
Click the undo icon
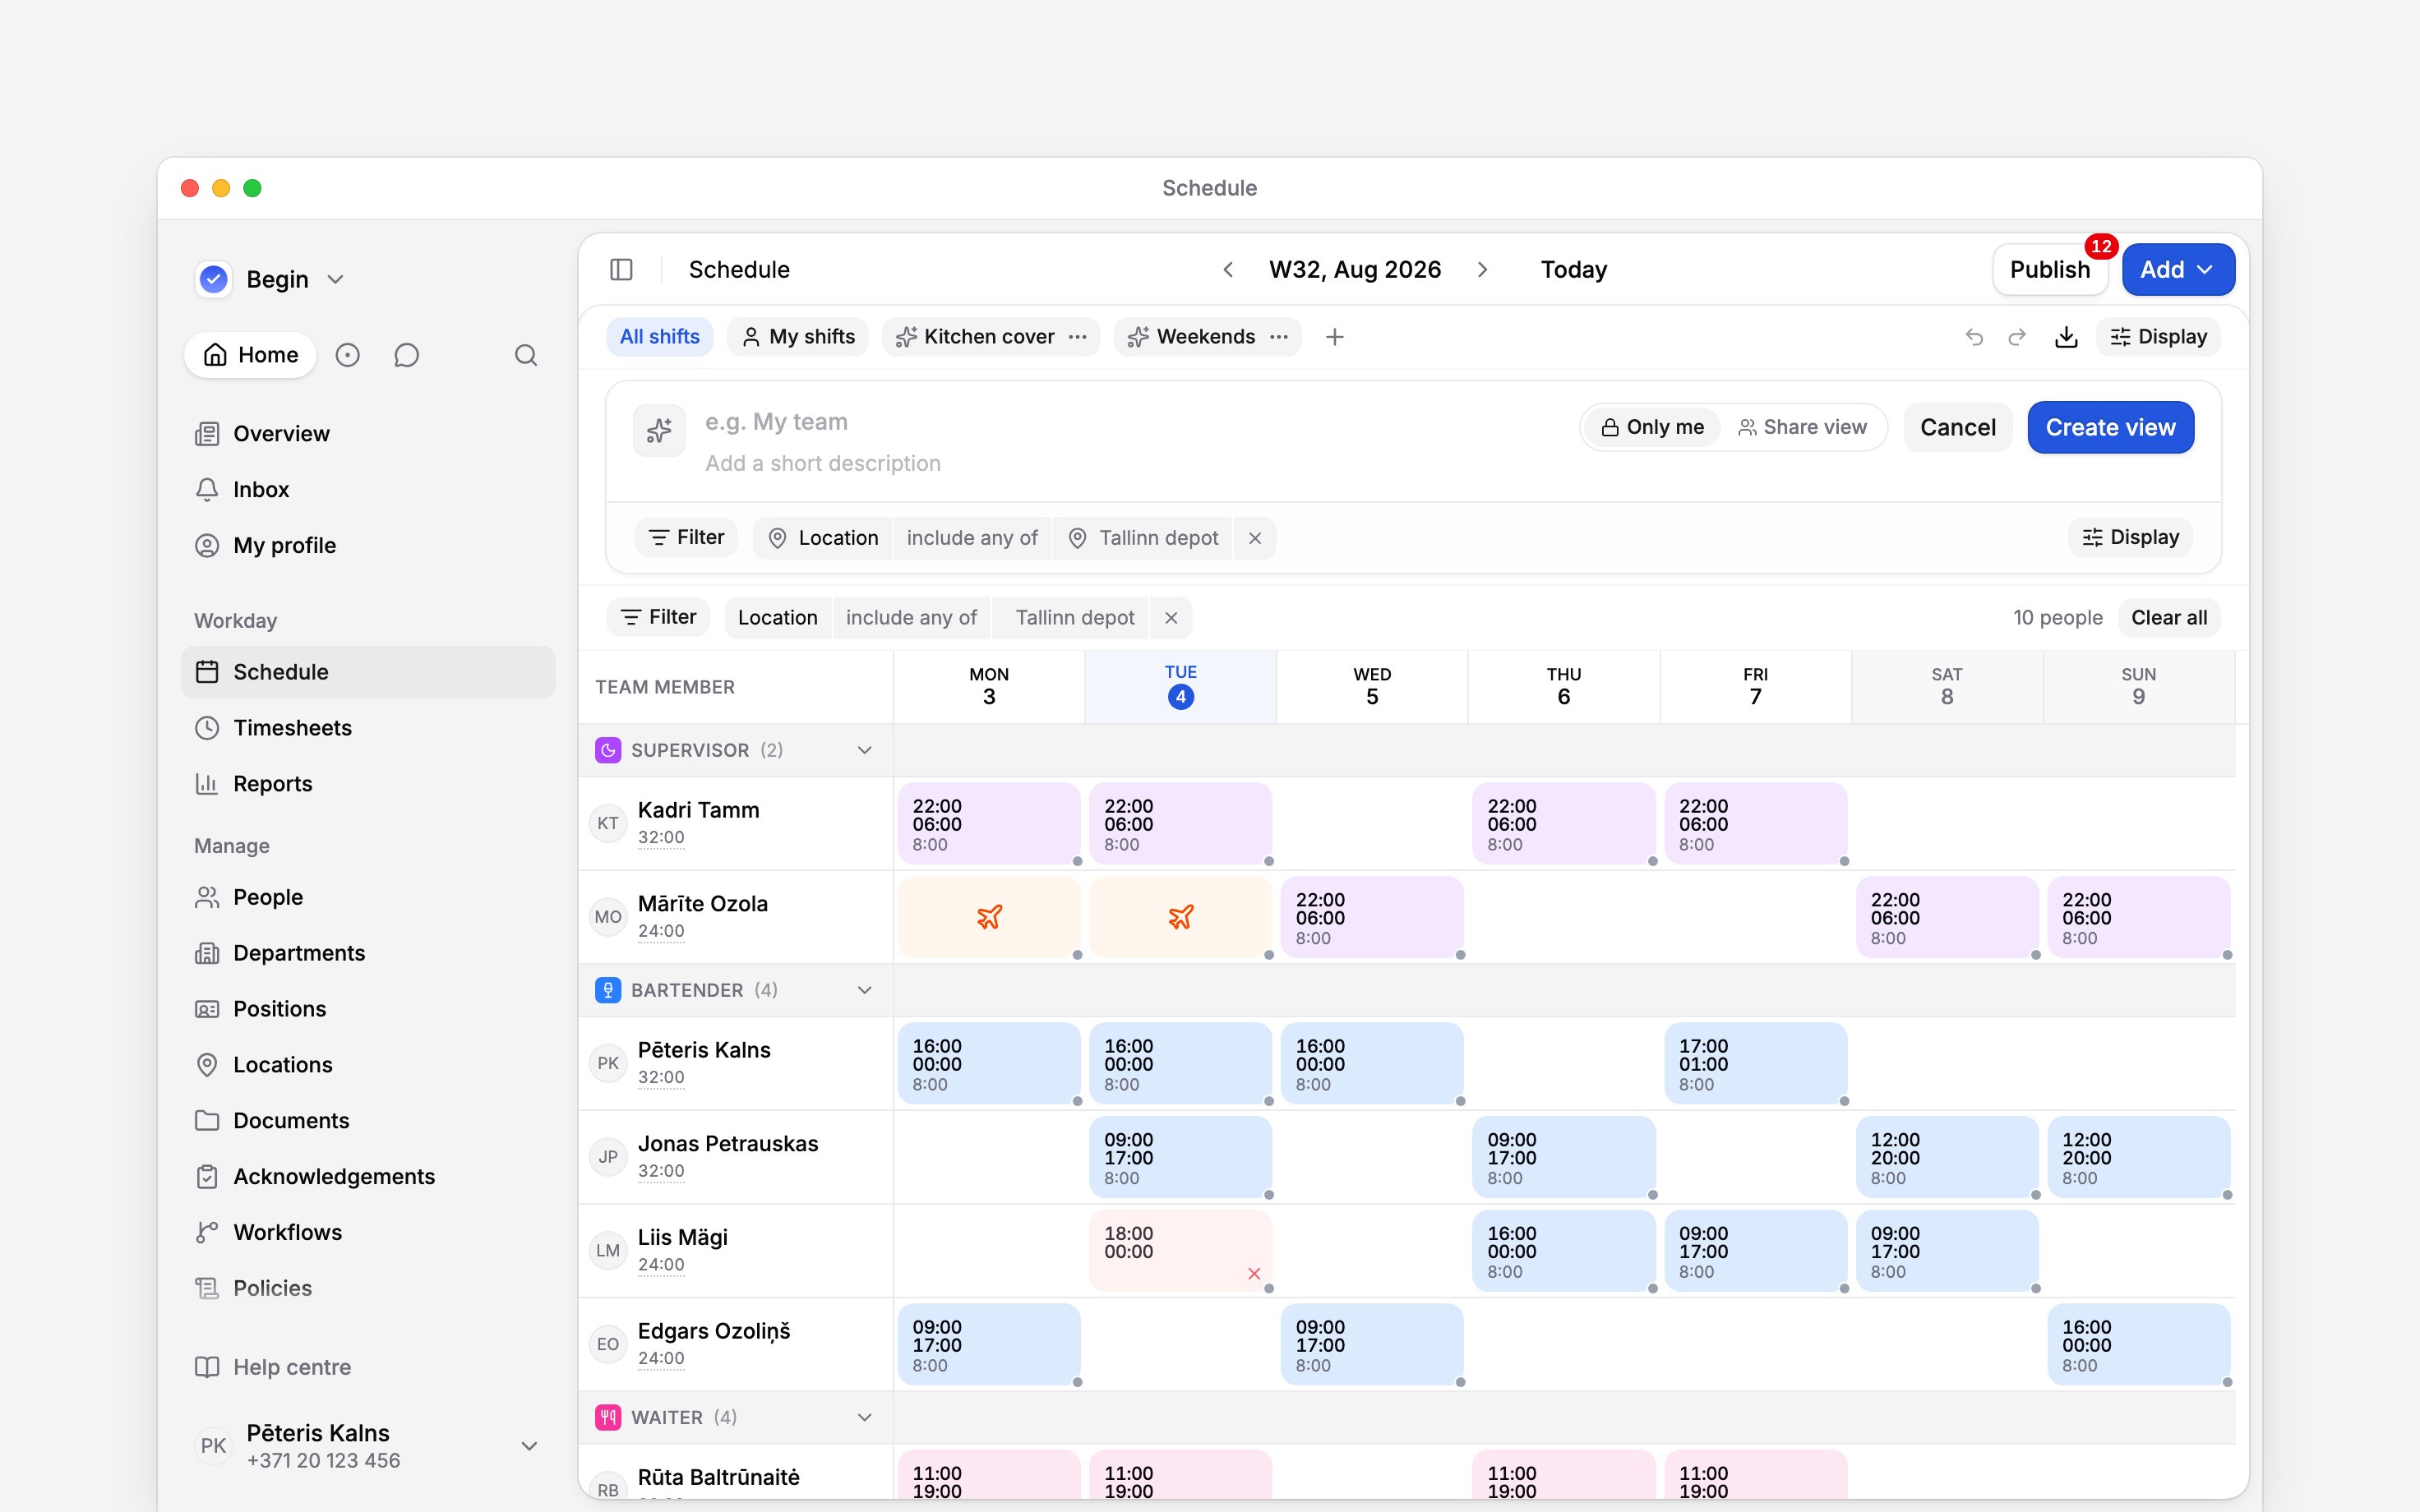coord(1974,337)
